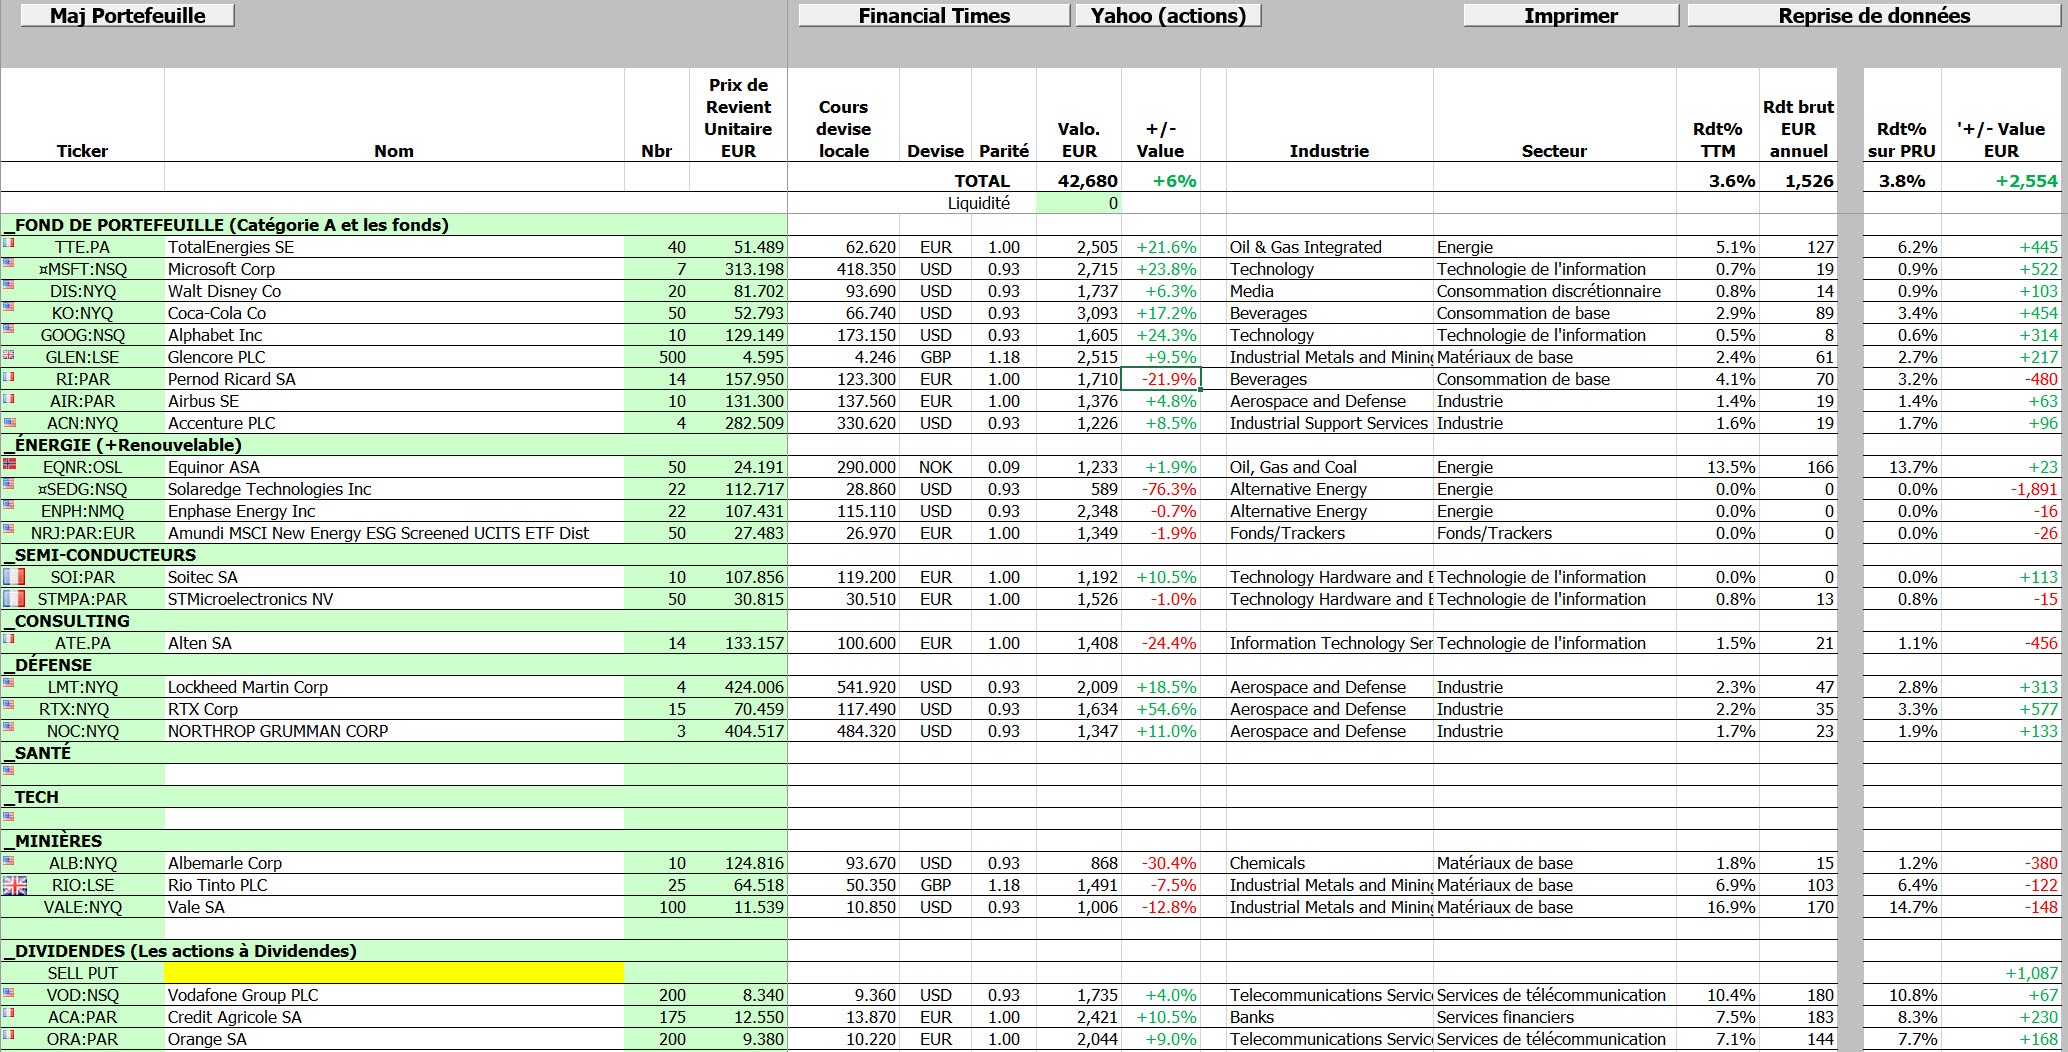
Task: Select the STMicroelectronics NV name cell
Action: [x=394, y=599]
